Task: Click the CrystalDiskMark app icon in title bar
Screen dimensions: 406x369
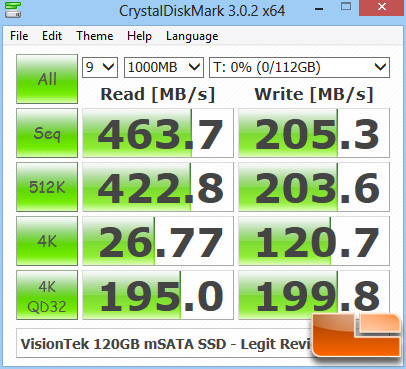Action: [13, 10]
